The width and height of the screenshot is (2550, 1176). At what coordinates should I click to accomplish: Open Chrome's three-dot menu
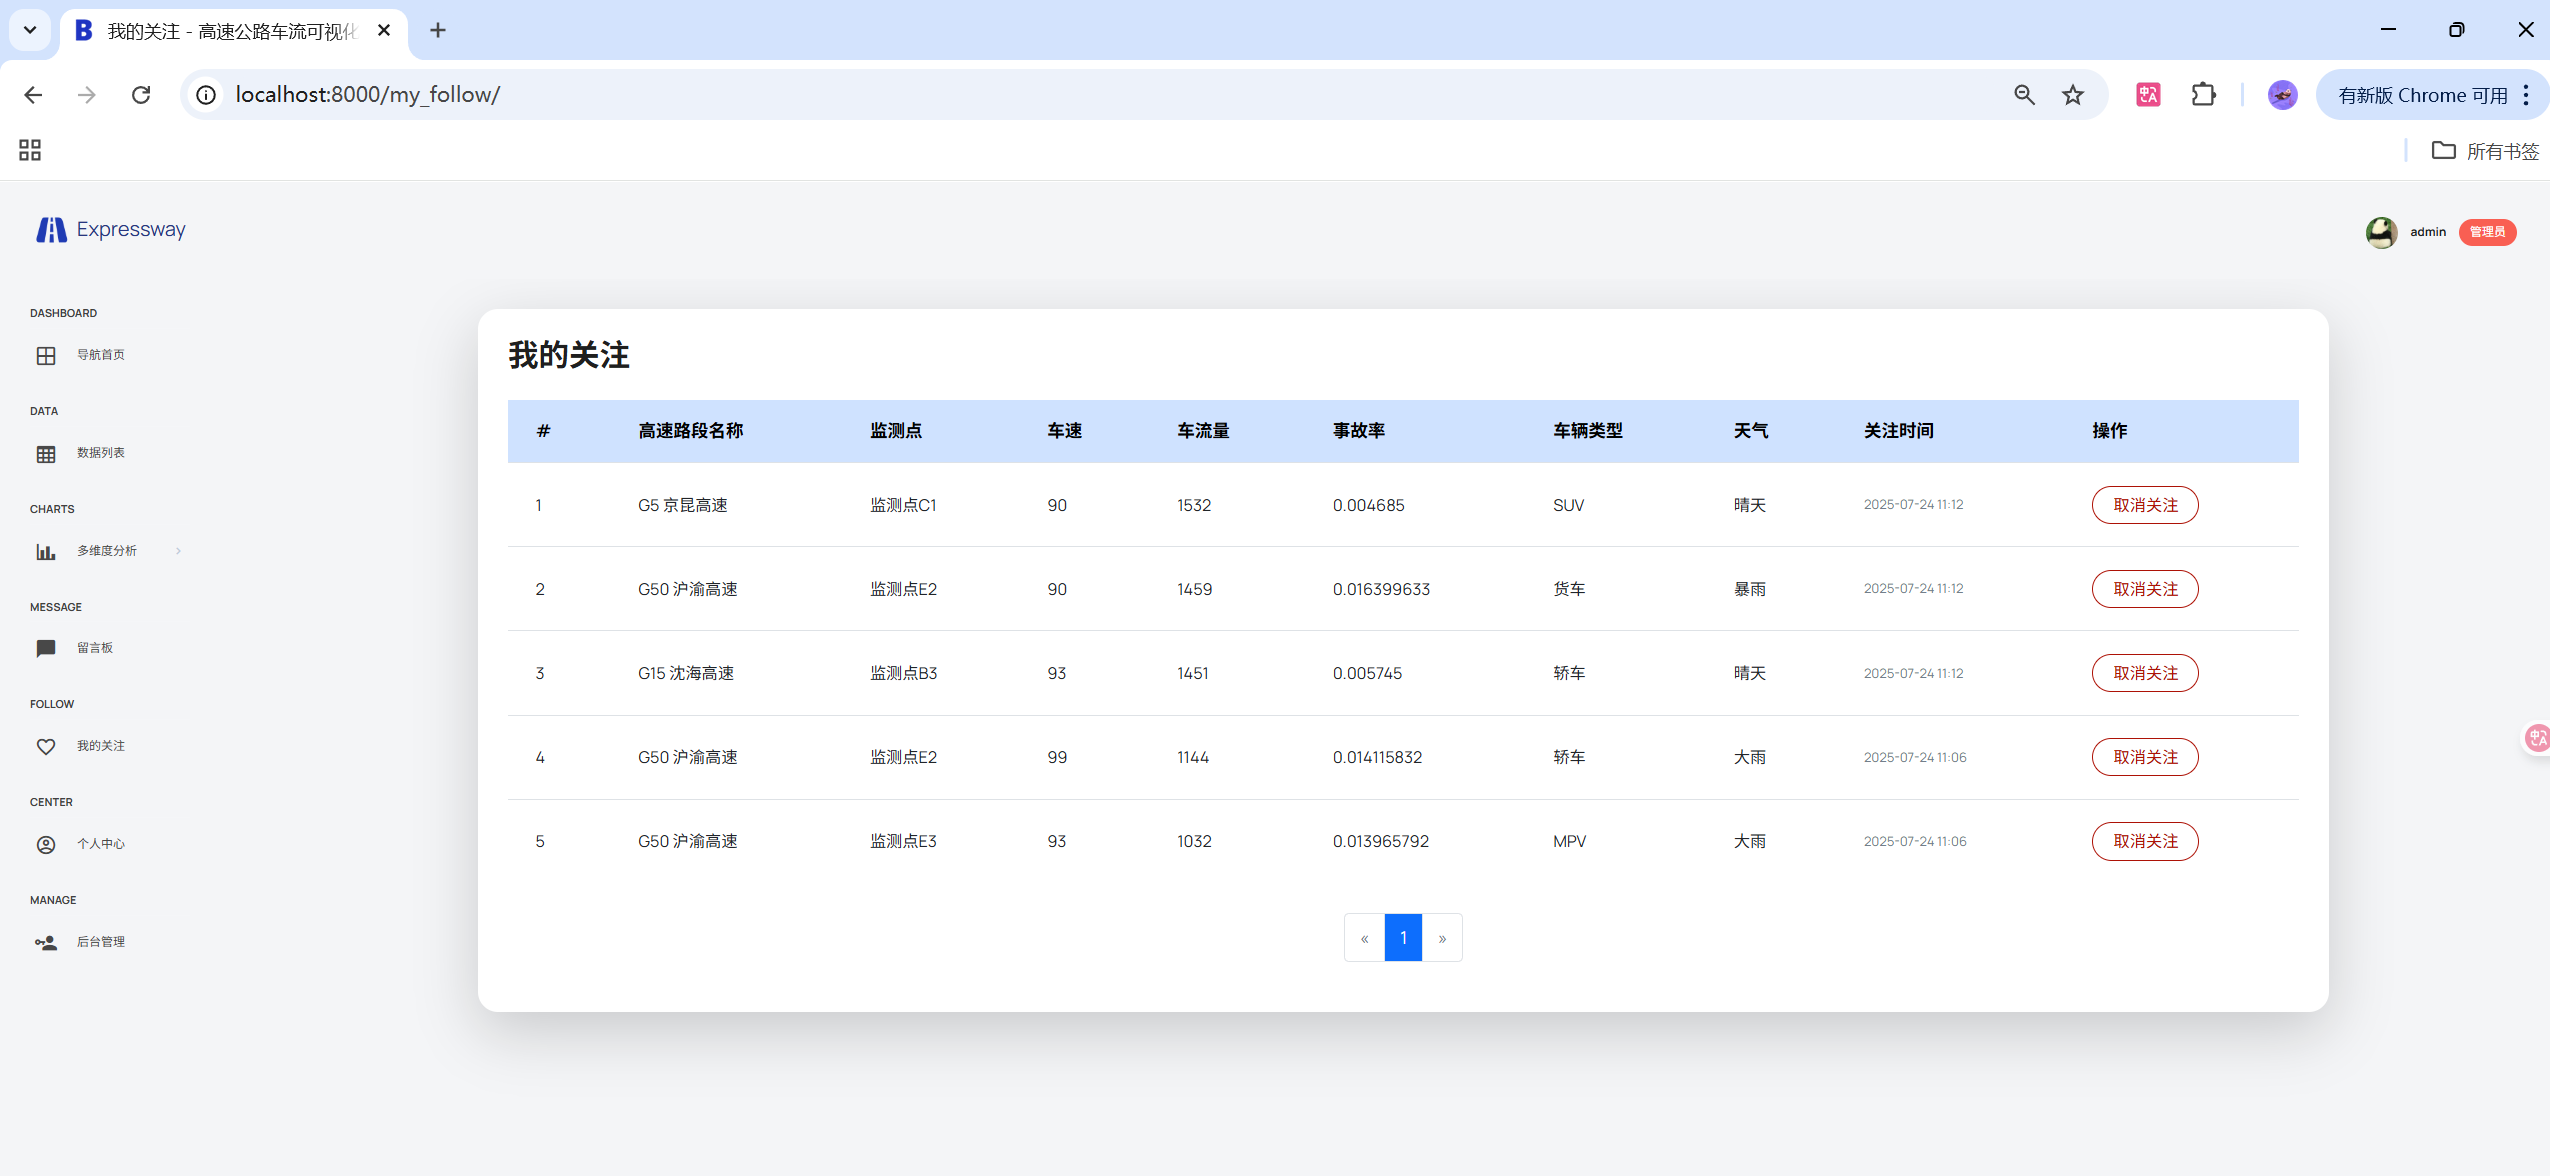(2526, 95)
